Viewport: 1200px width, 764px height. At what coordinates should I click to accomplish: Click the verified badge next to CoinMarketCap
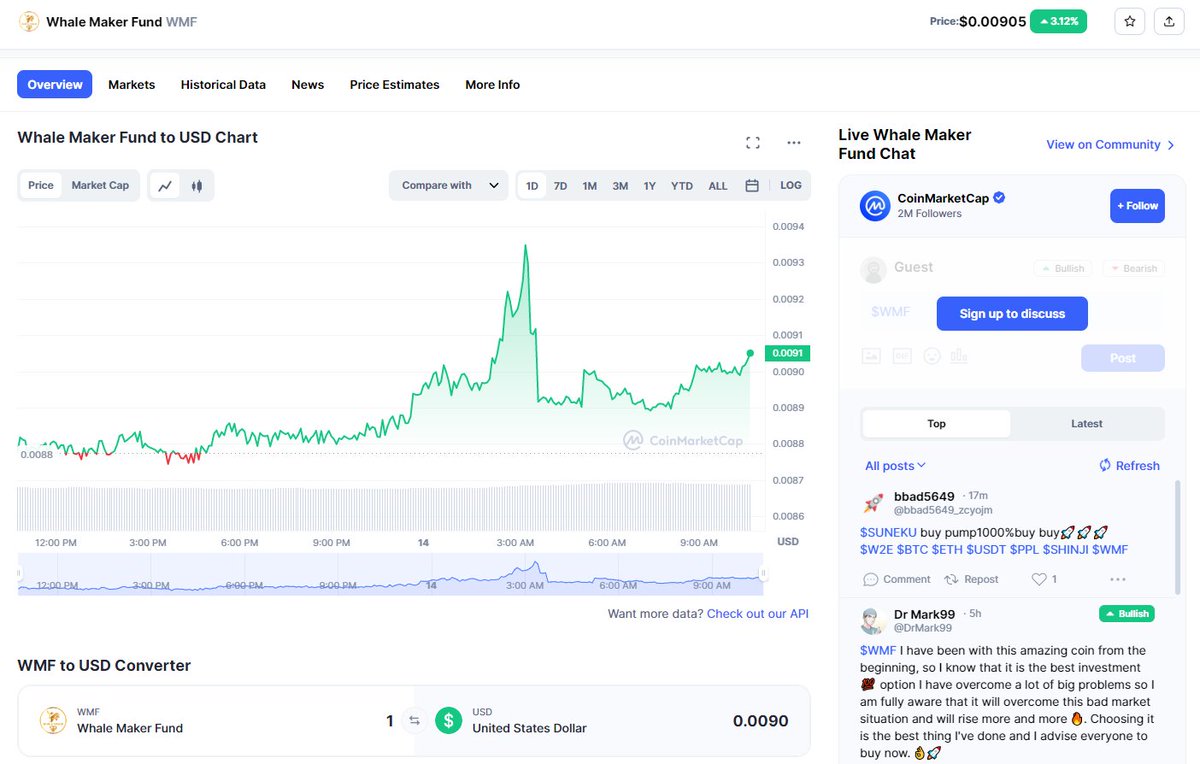(999, 198)
